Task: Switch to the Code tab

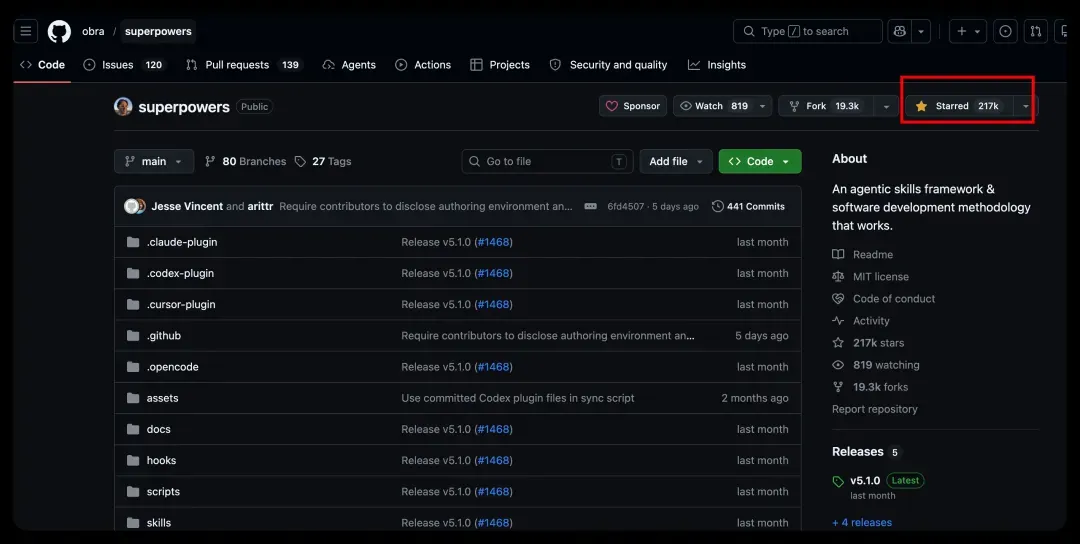Action: click(43, 65)
